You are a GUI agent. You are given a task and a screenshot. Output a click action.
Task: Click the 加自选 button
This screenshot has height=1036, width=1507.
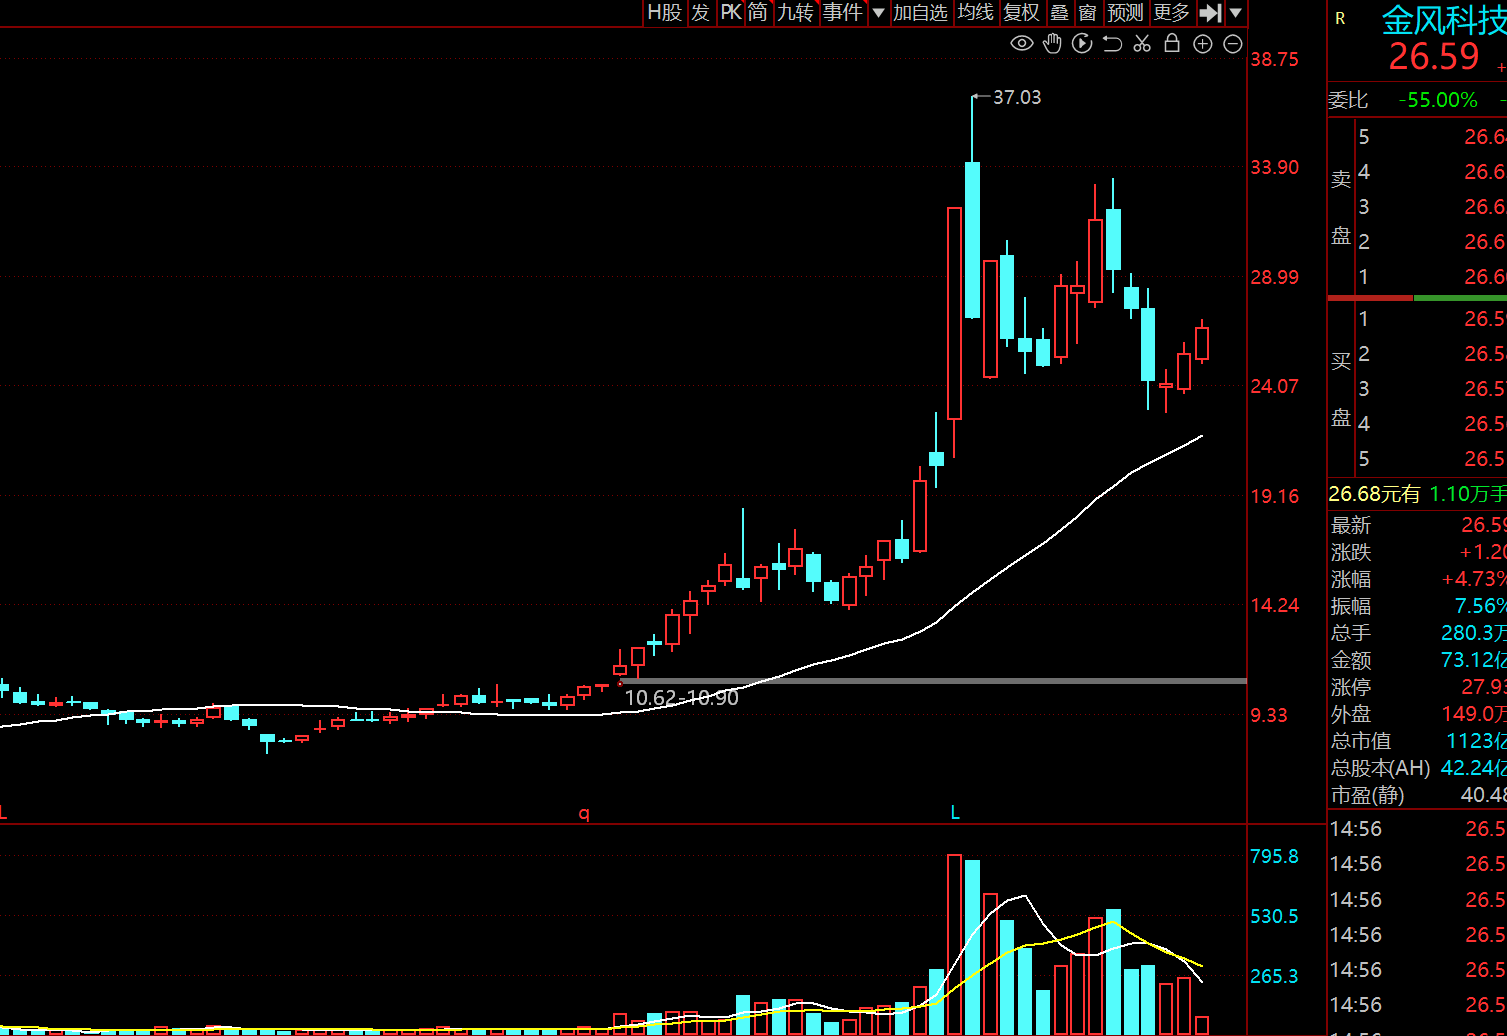tap(919, 13)
